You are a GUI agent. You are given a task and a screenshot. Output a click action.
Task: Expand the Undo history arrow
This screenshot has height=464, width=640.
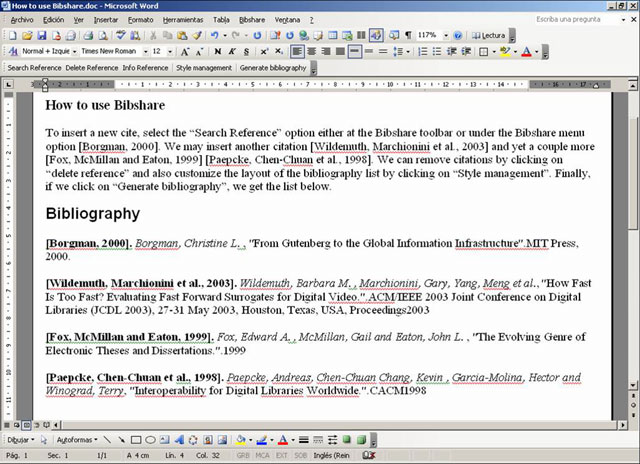click(225, 36)
